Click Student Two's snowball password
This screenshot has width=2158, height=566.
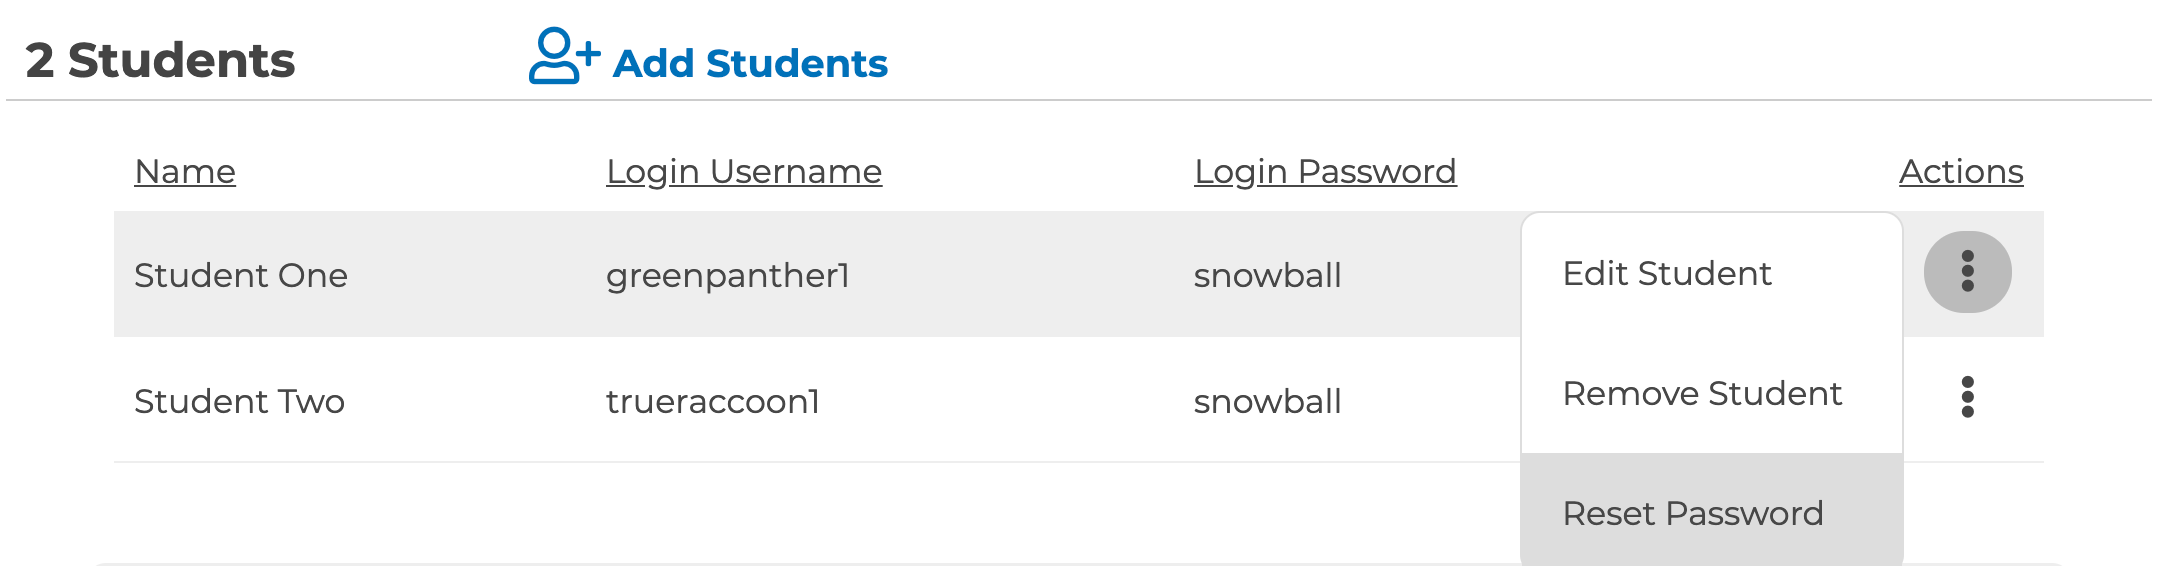1267,402
